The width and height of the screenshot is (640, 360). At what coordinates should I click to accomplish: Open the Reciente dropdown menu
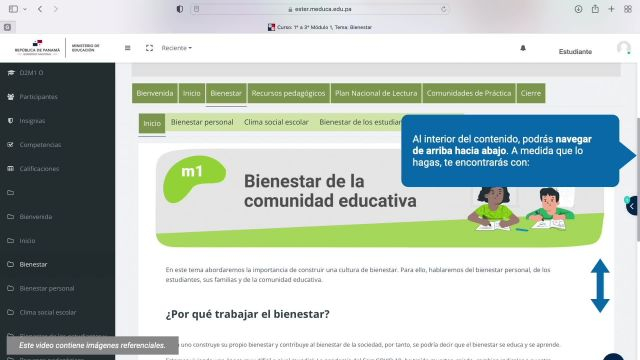(x=176, y=48)
